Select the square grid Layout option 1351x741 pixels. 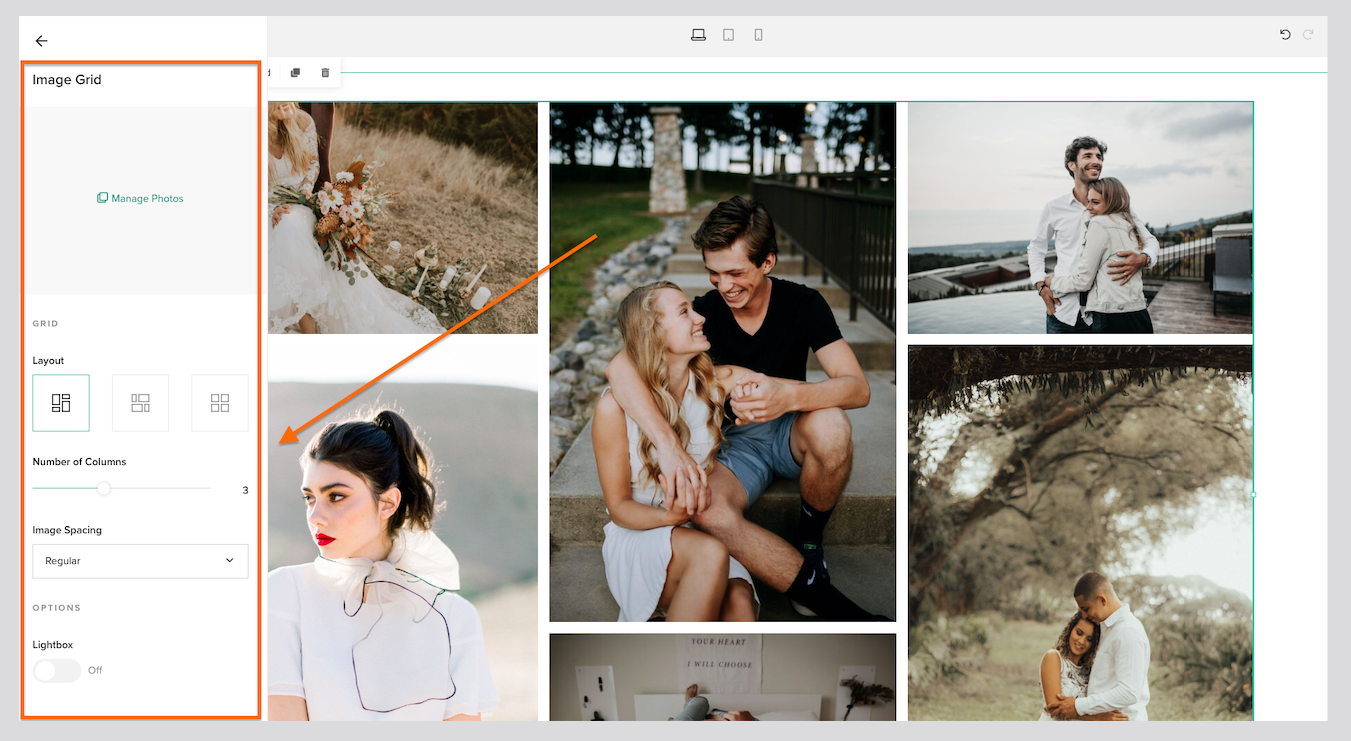click(219, 402)
